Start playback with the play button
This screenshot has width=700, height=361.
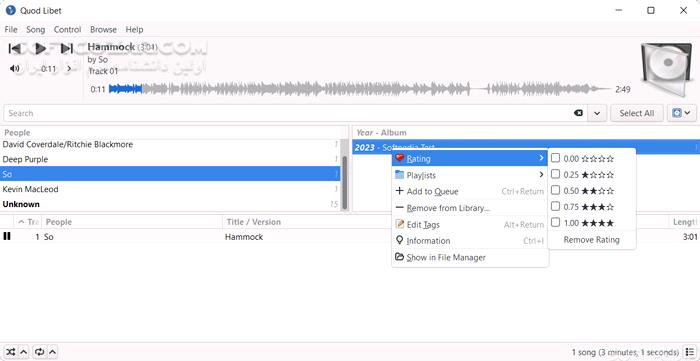pos(41,48)
